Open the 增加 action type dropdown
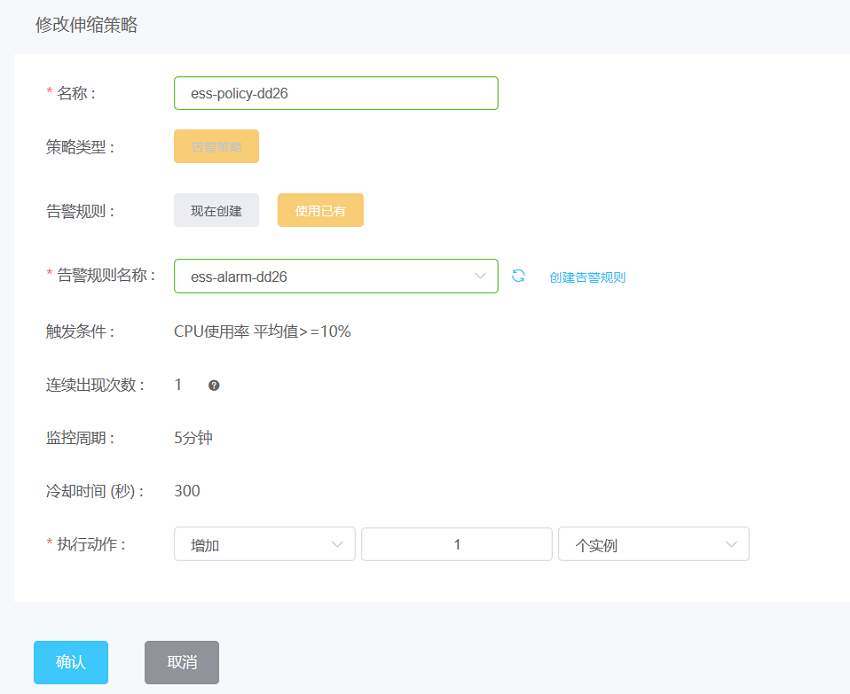Viewport: 850px width, 694px height. (265, 544)
